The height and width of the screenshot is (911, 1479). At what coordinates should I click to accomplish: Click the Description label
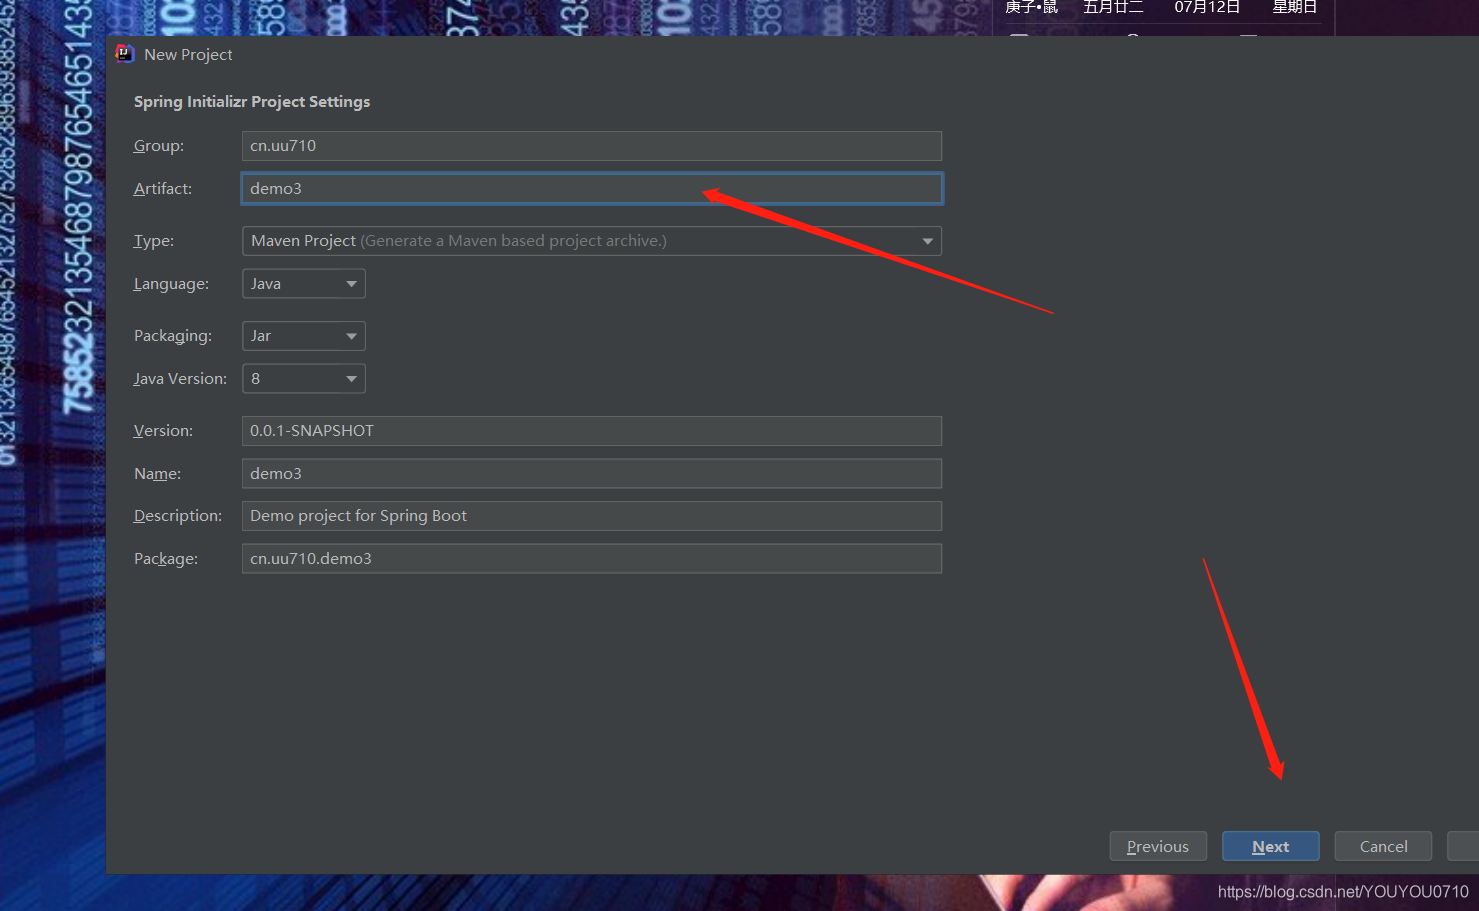pyautogui.click(x=178, y=516)
